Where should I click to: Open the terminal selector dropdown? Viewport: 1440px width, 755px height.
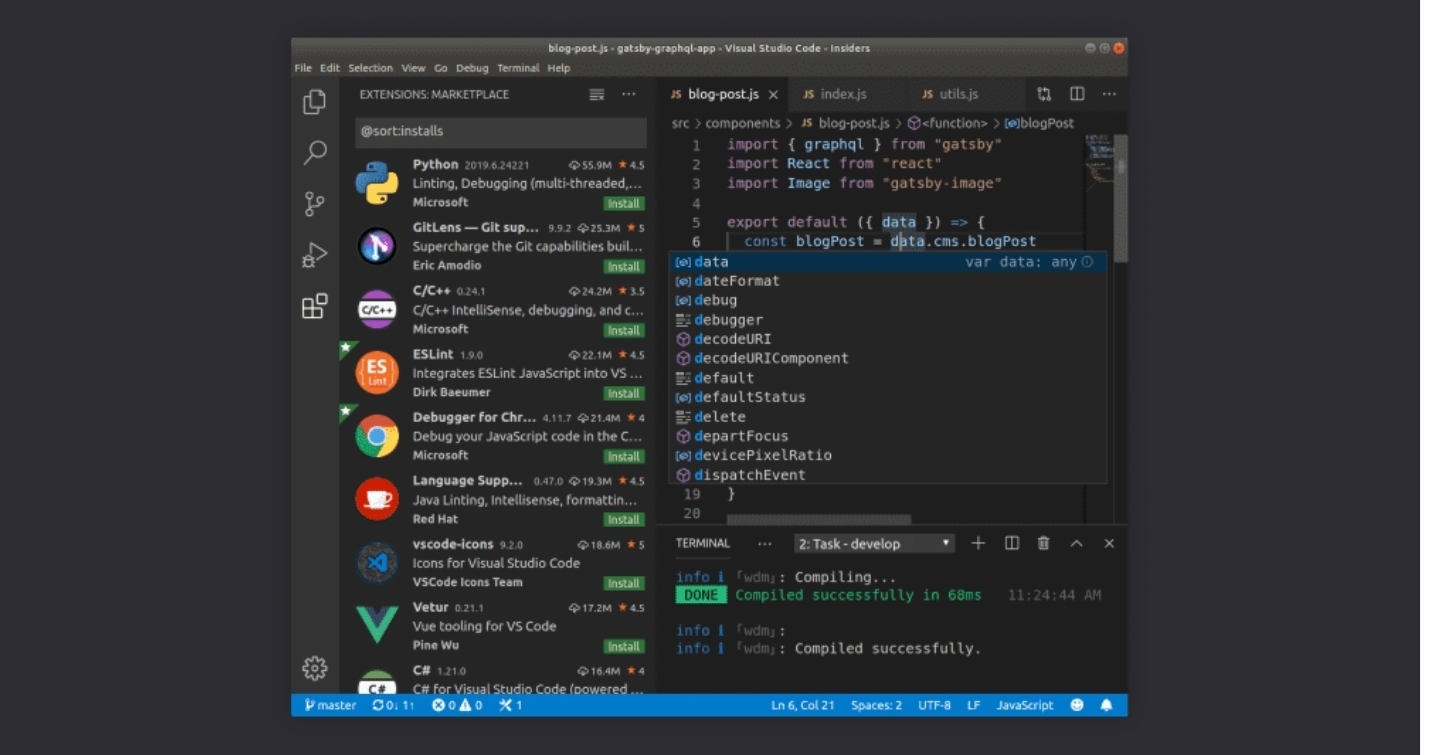point(875,544)
